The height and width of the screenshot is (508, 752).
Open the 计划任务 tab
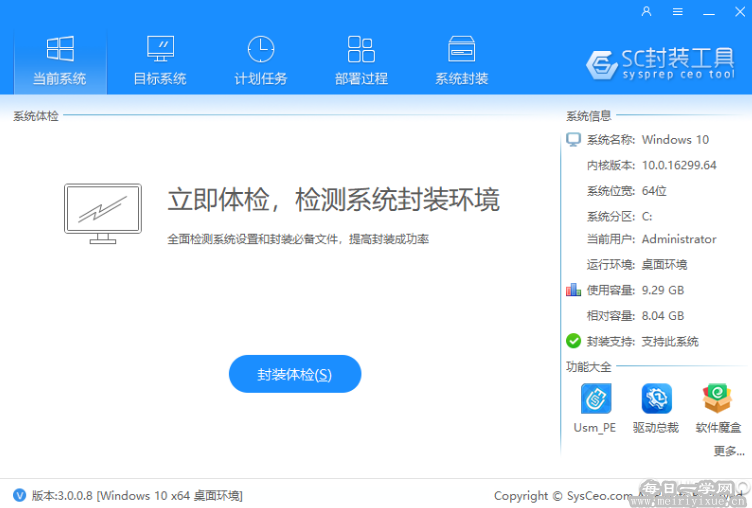(260, 61)
